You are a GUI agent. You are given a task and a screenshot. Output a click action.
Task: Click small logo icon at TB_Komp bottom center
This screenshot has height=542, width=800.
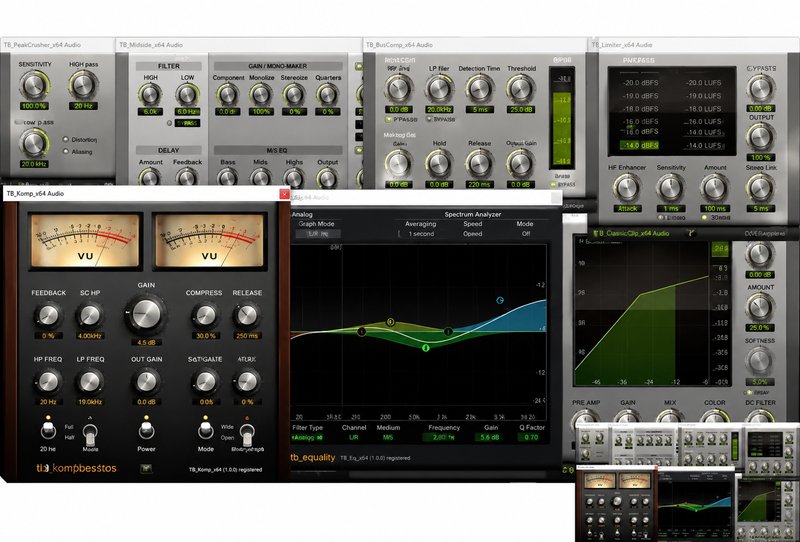[147, 468]
